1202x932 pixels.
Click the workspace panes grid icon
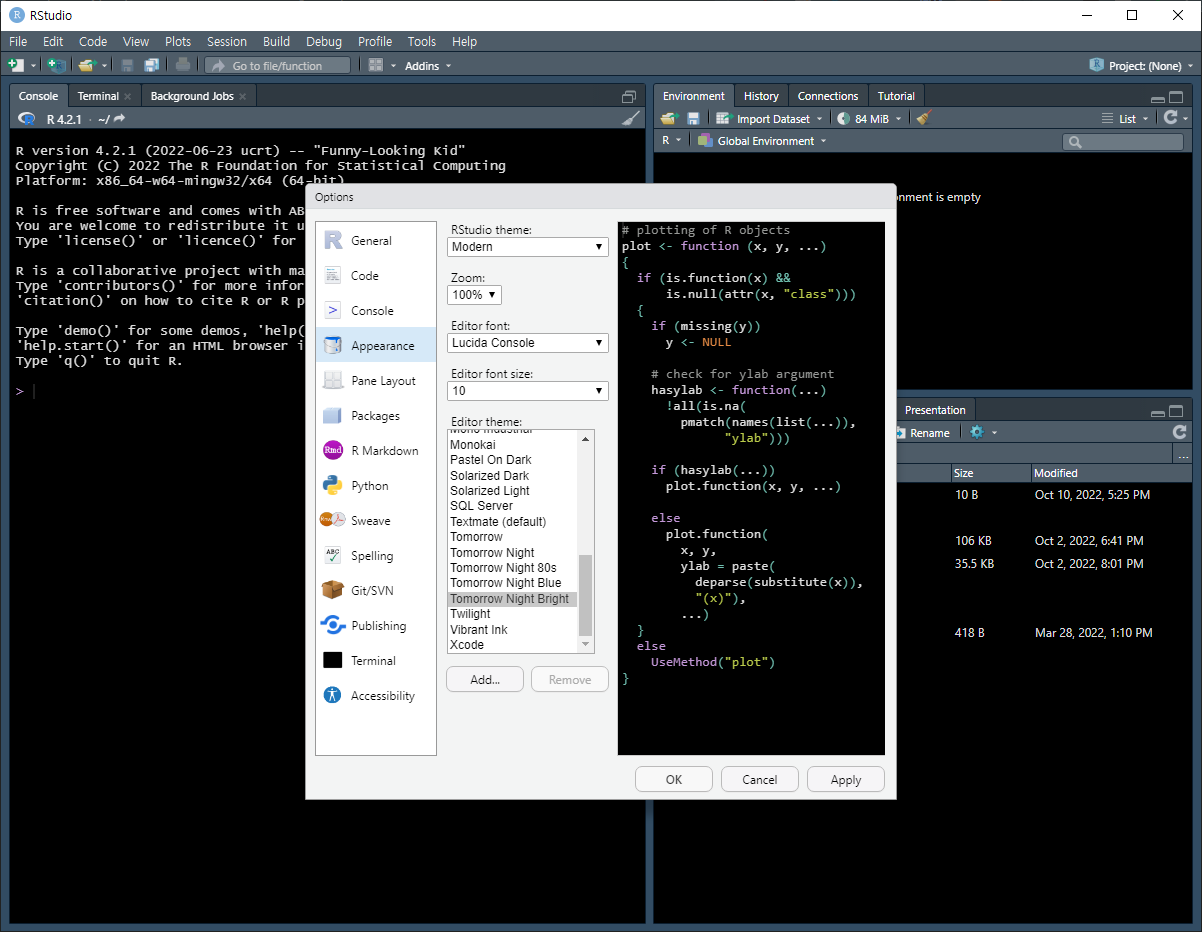coord(376,65)
